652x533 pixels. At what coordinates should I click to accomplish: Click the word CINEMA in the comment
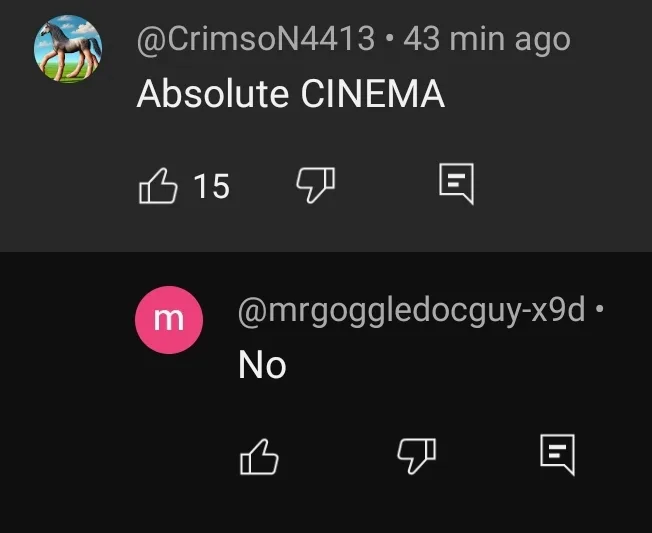pyautogui.click(x=373, y=94)
